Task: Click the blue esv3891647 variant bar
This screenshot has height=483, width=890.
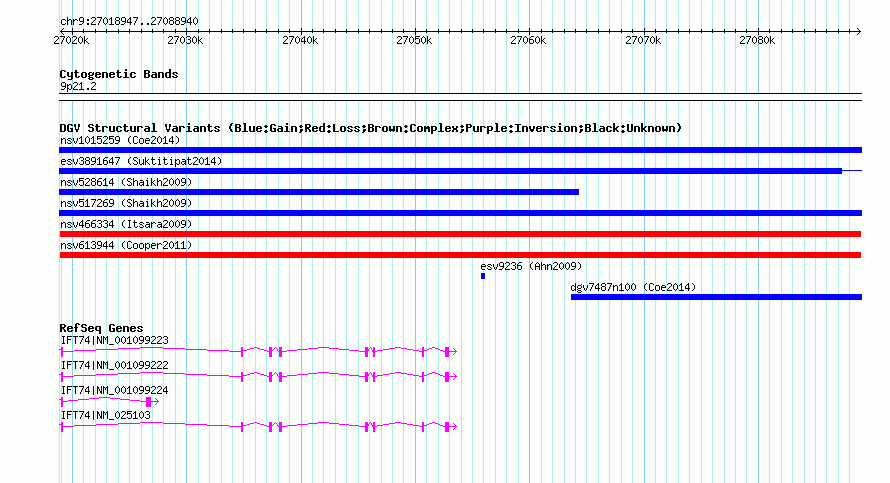Action: (x=460, y=171)
